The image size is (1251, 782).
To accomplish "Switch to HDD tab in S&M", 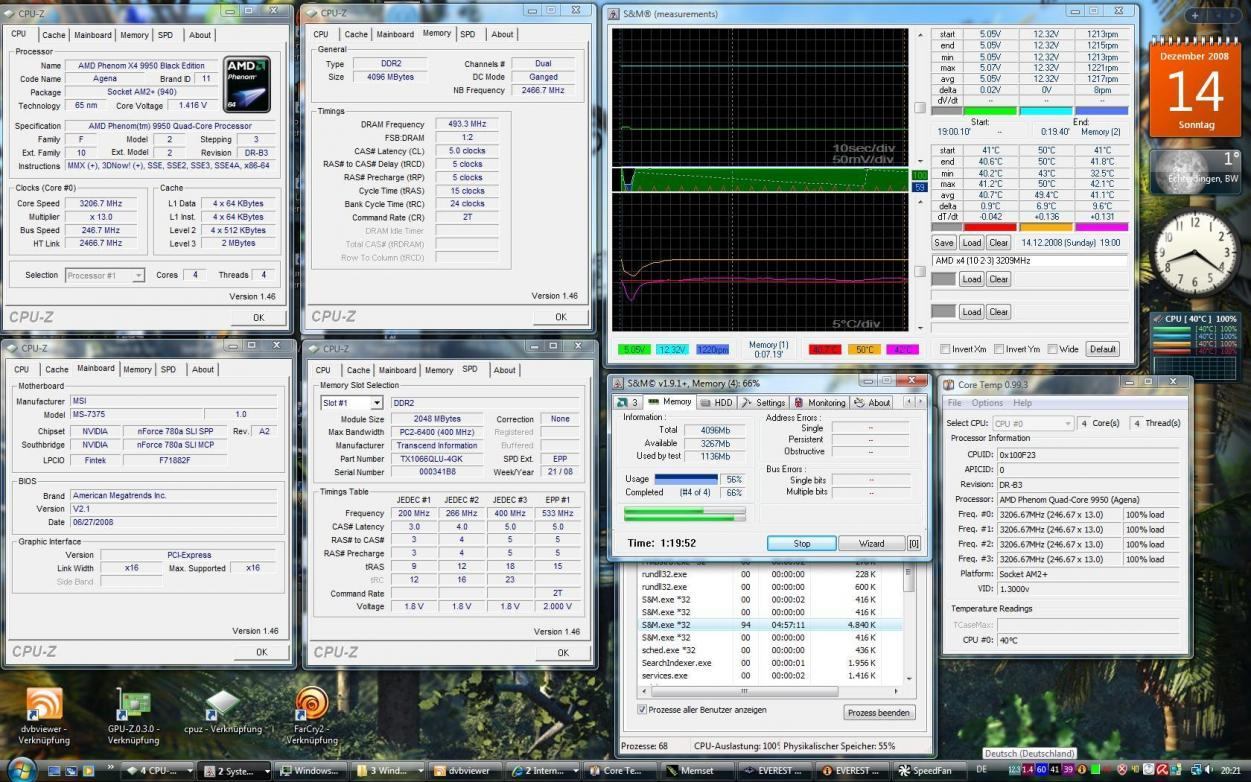I will (x=717, y=402).
